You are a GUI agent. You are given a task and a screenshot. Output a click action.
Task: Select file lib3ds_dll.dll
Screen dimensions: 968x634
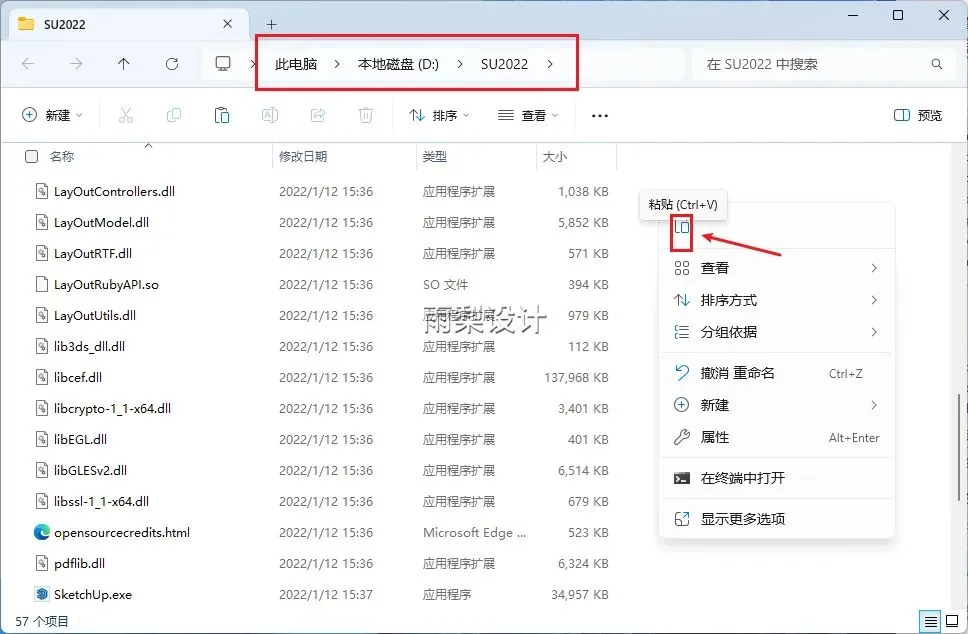click(89, 346)
